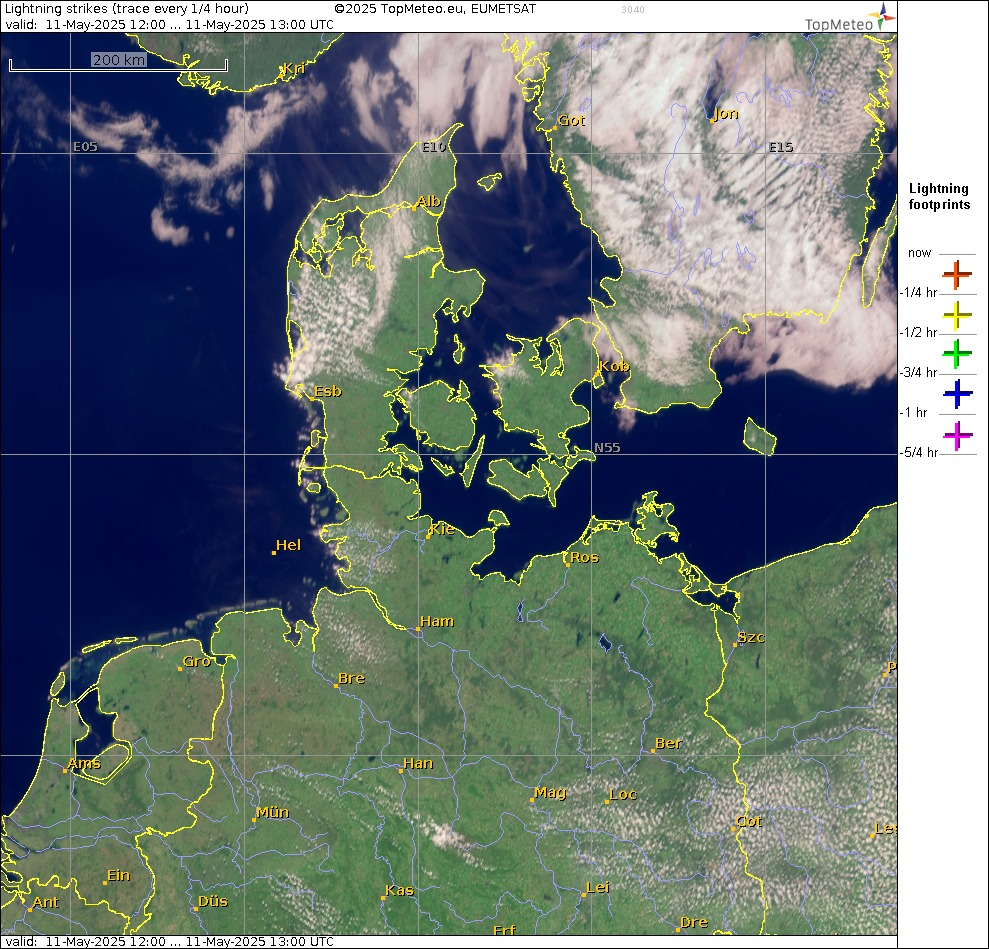This screenshot has width=989, height=949.
Task: Select the 'Bre' city label
Action: coord(351,678)
